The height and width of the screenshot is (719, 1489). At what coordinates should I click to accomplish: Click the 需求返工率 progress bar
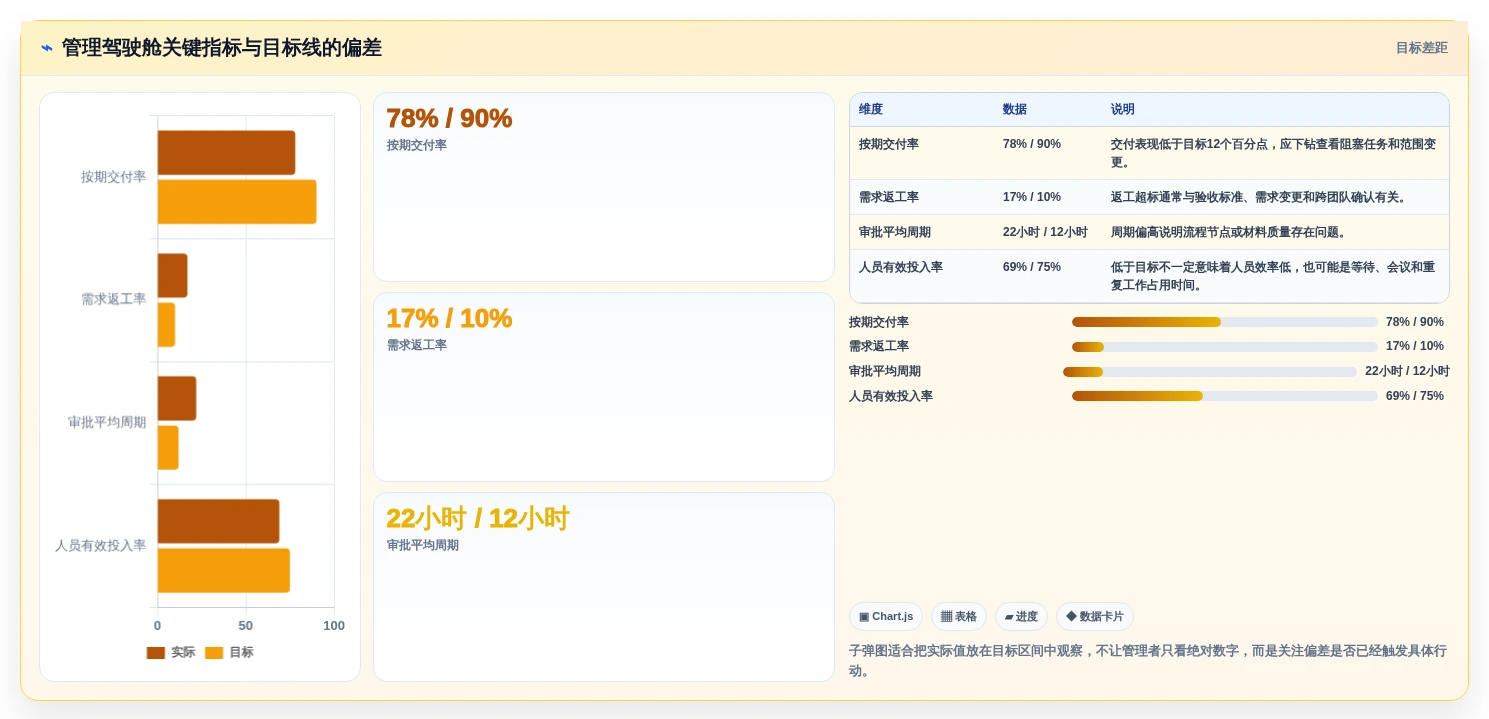(1224, 347)
